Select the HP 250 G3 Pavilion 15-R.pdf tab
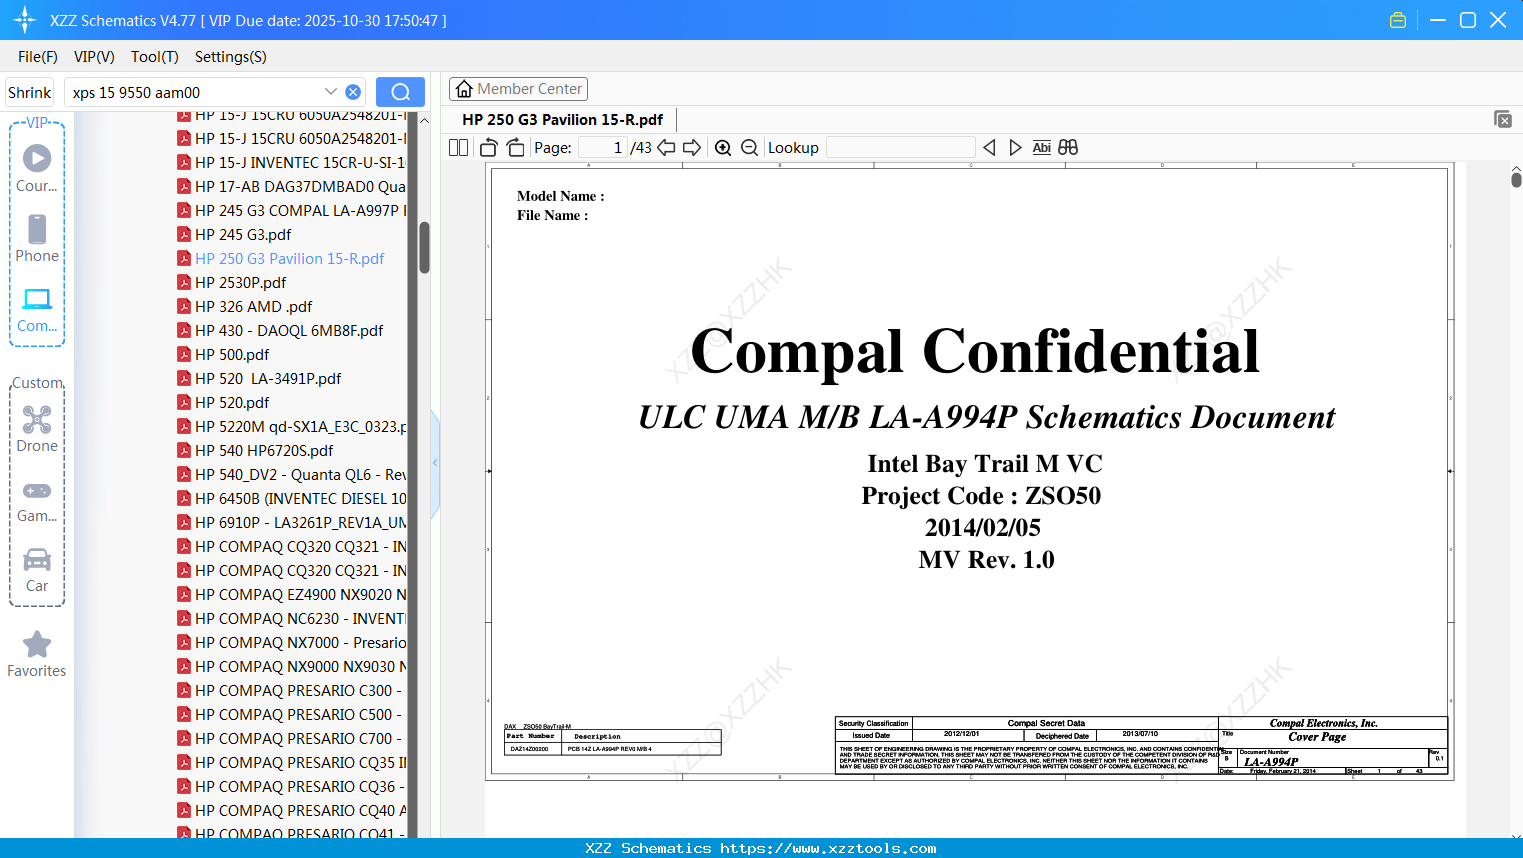This screenshot has width=1523, height=858. (x=562, y=119)
